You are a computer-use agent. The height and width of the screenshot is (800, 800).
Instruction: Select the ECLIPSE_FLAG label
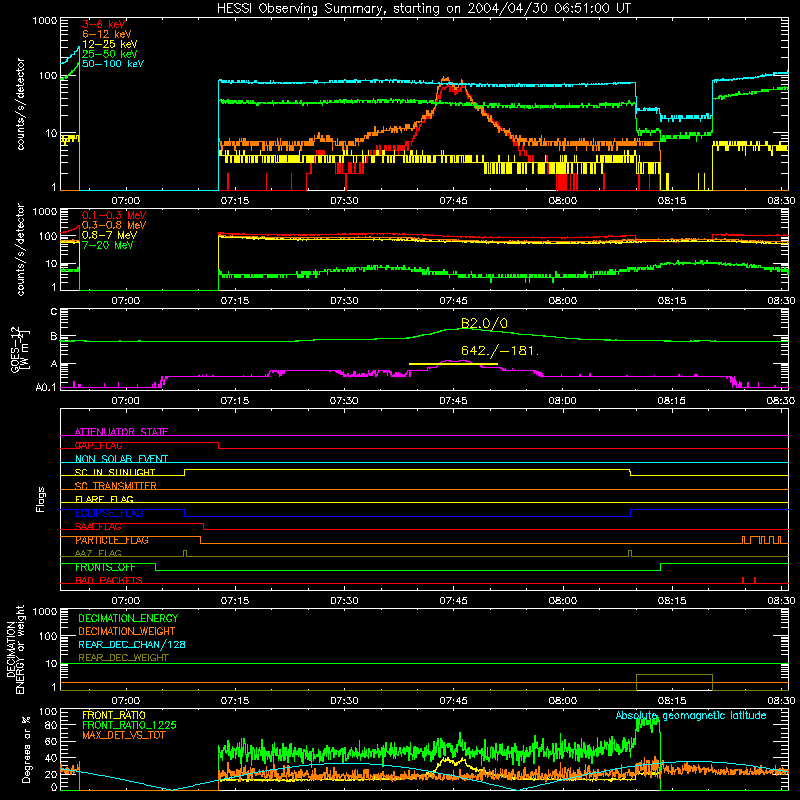tap(109, 513)
